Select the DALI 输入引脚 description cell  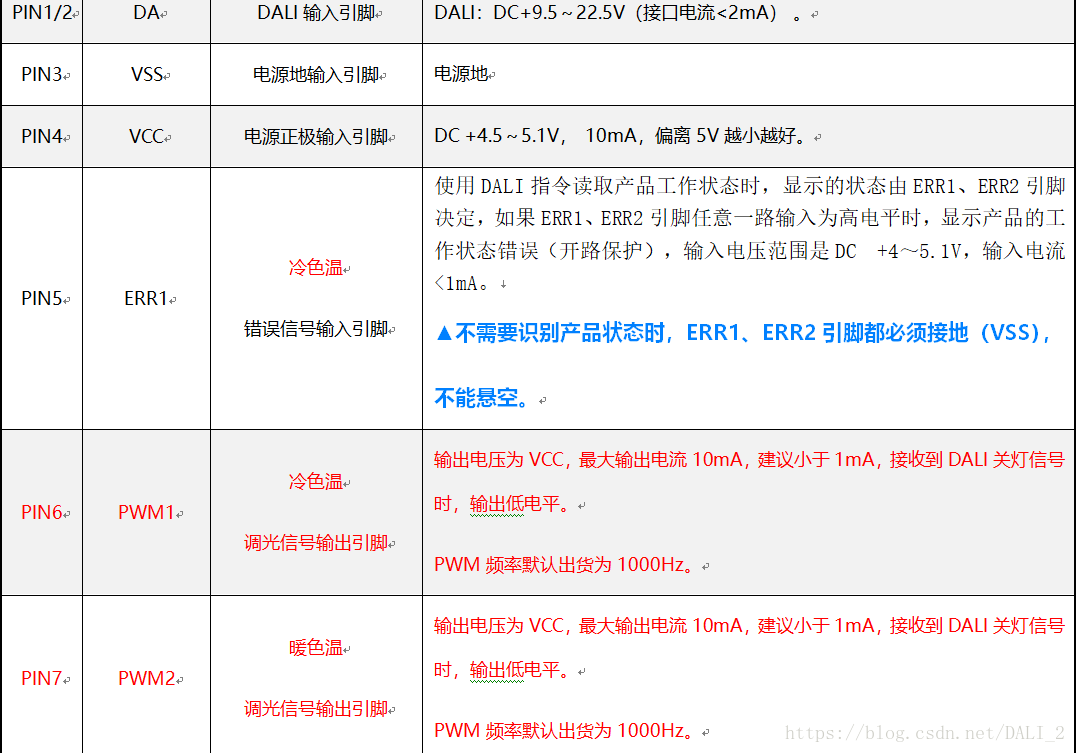coord(315,14)
